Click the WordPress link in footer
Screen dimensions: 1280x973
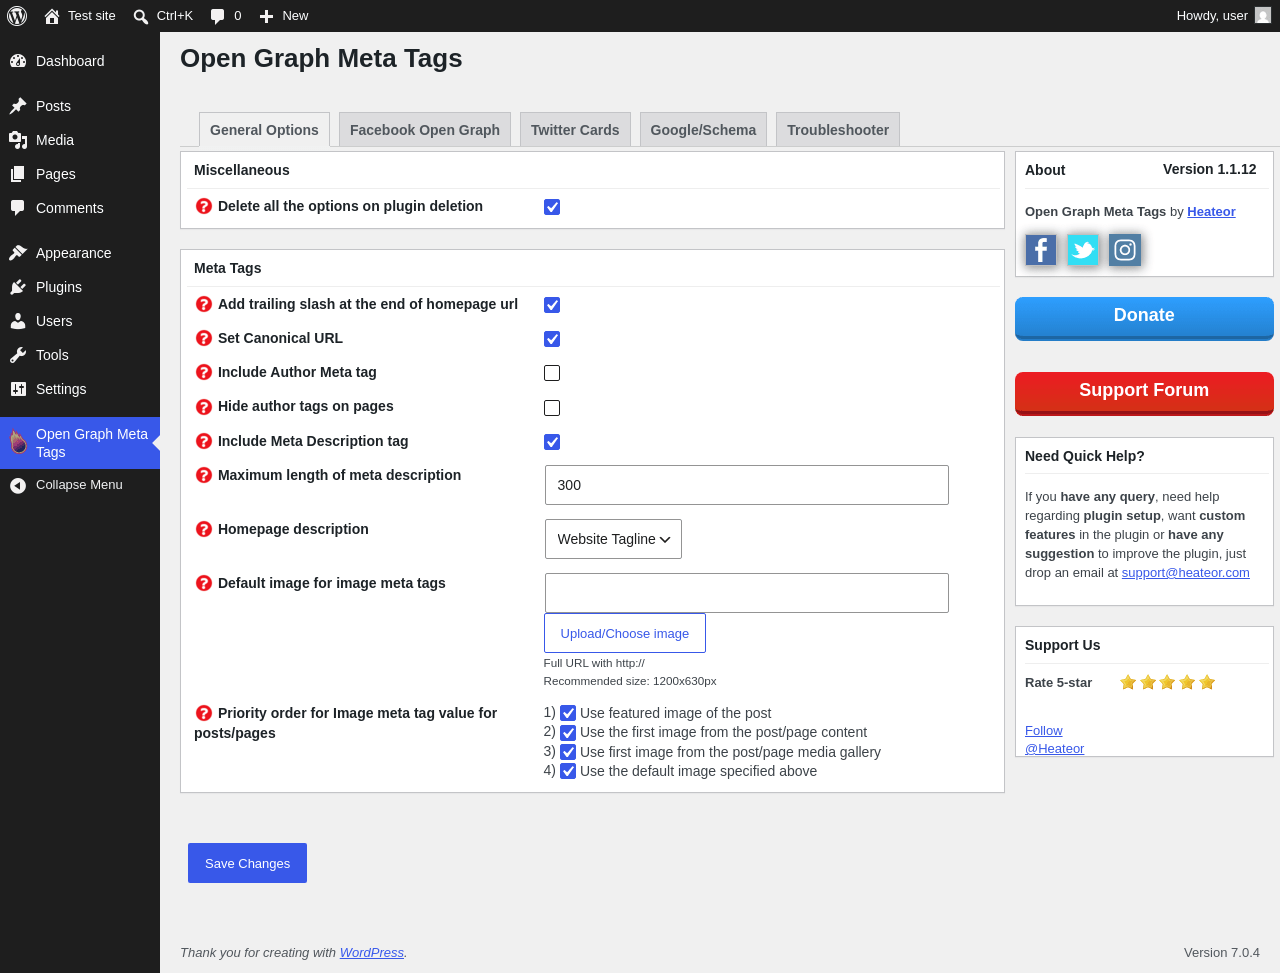click(372, 953)
